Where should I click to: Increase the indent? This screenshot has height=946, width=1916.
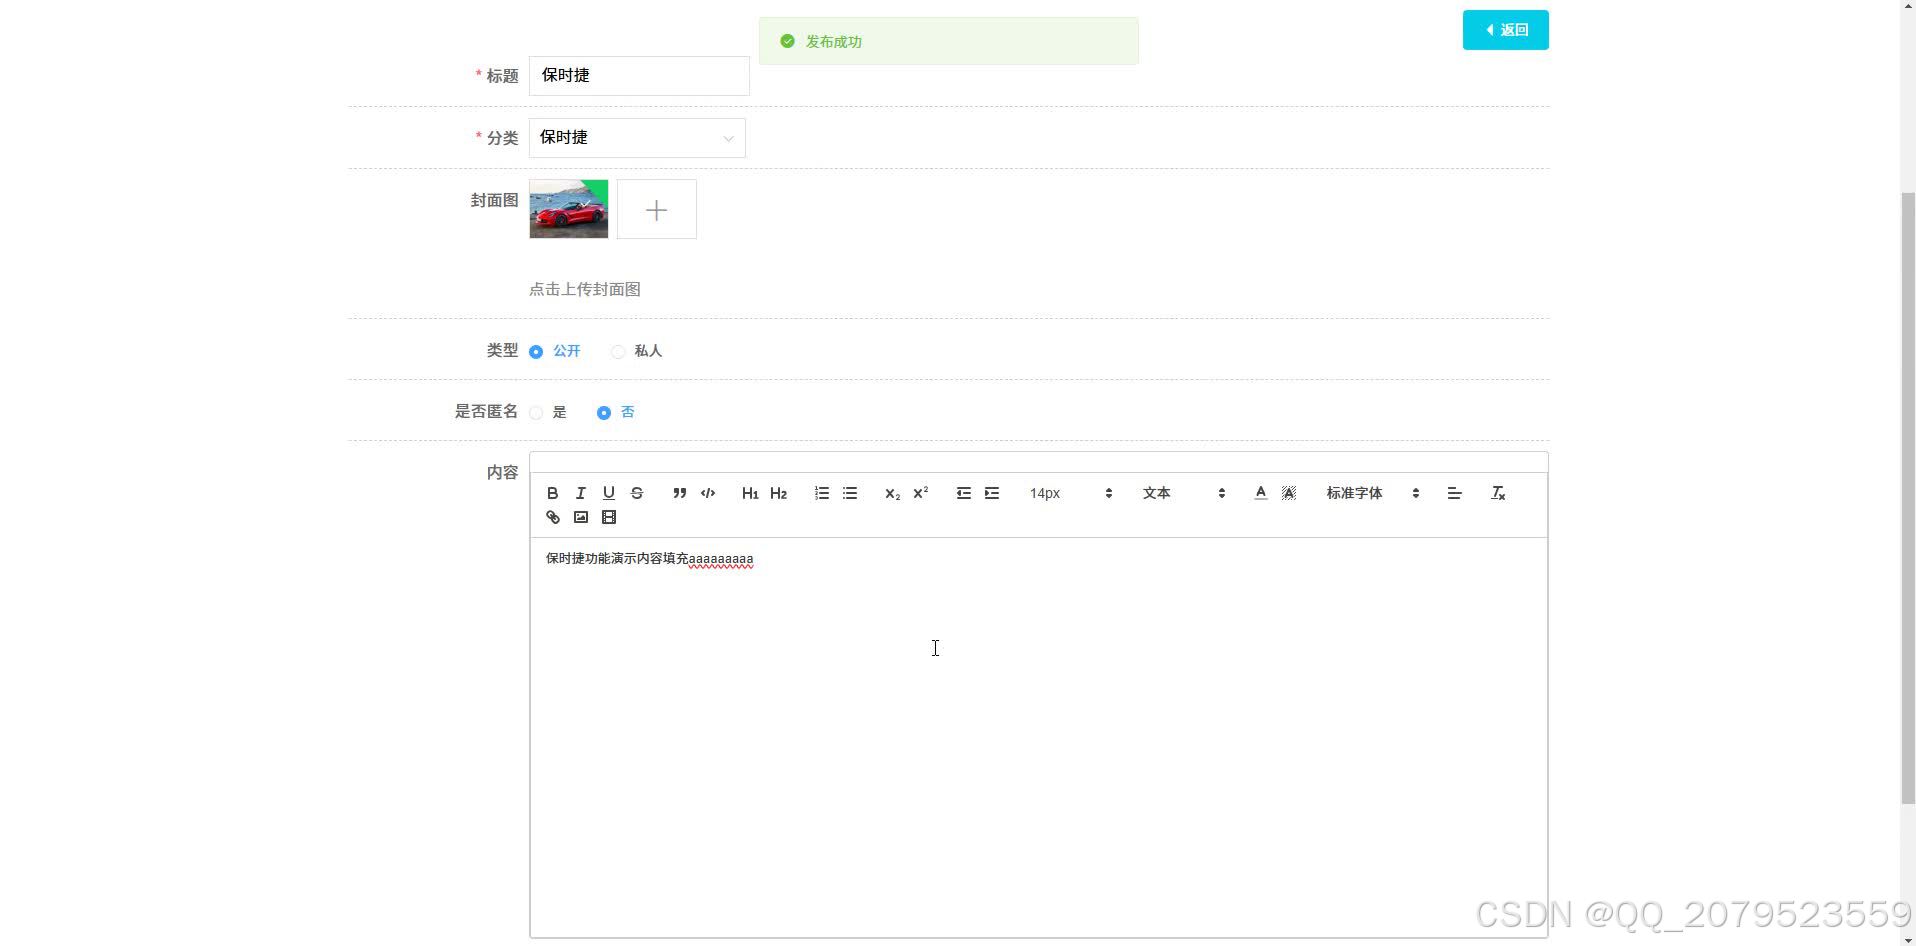pyautogui.click(x=992, y=493)
